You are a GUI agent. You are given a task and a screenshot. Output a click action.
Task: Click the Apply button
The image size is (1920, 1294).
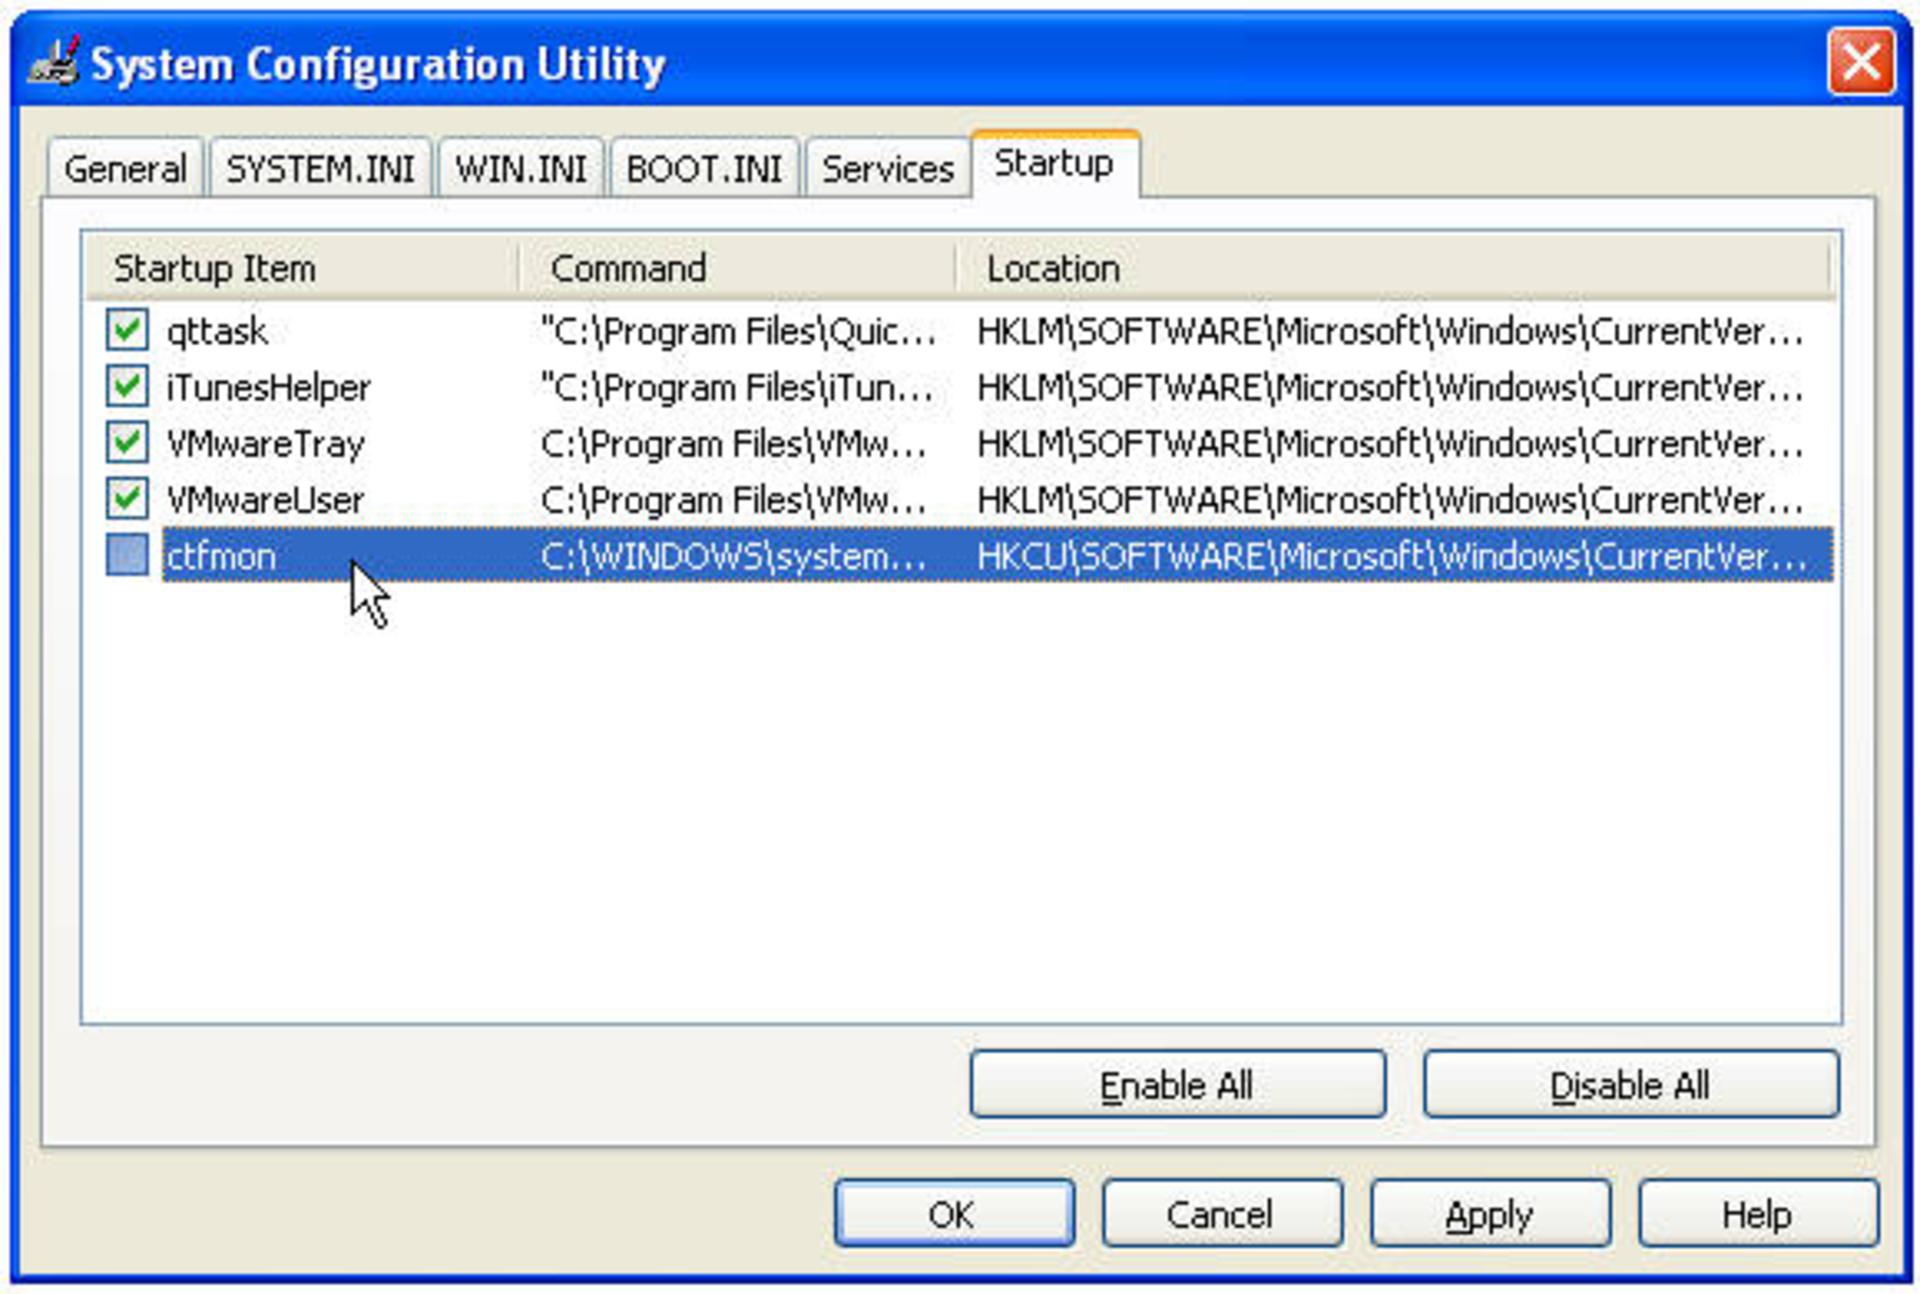1489,1213
